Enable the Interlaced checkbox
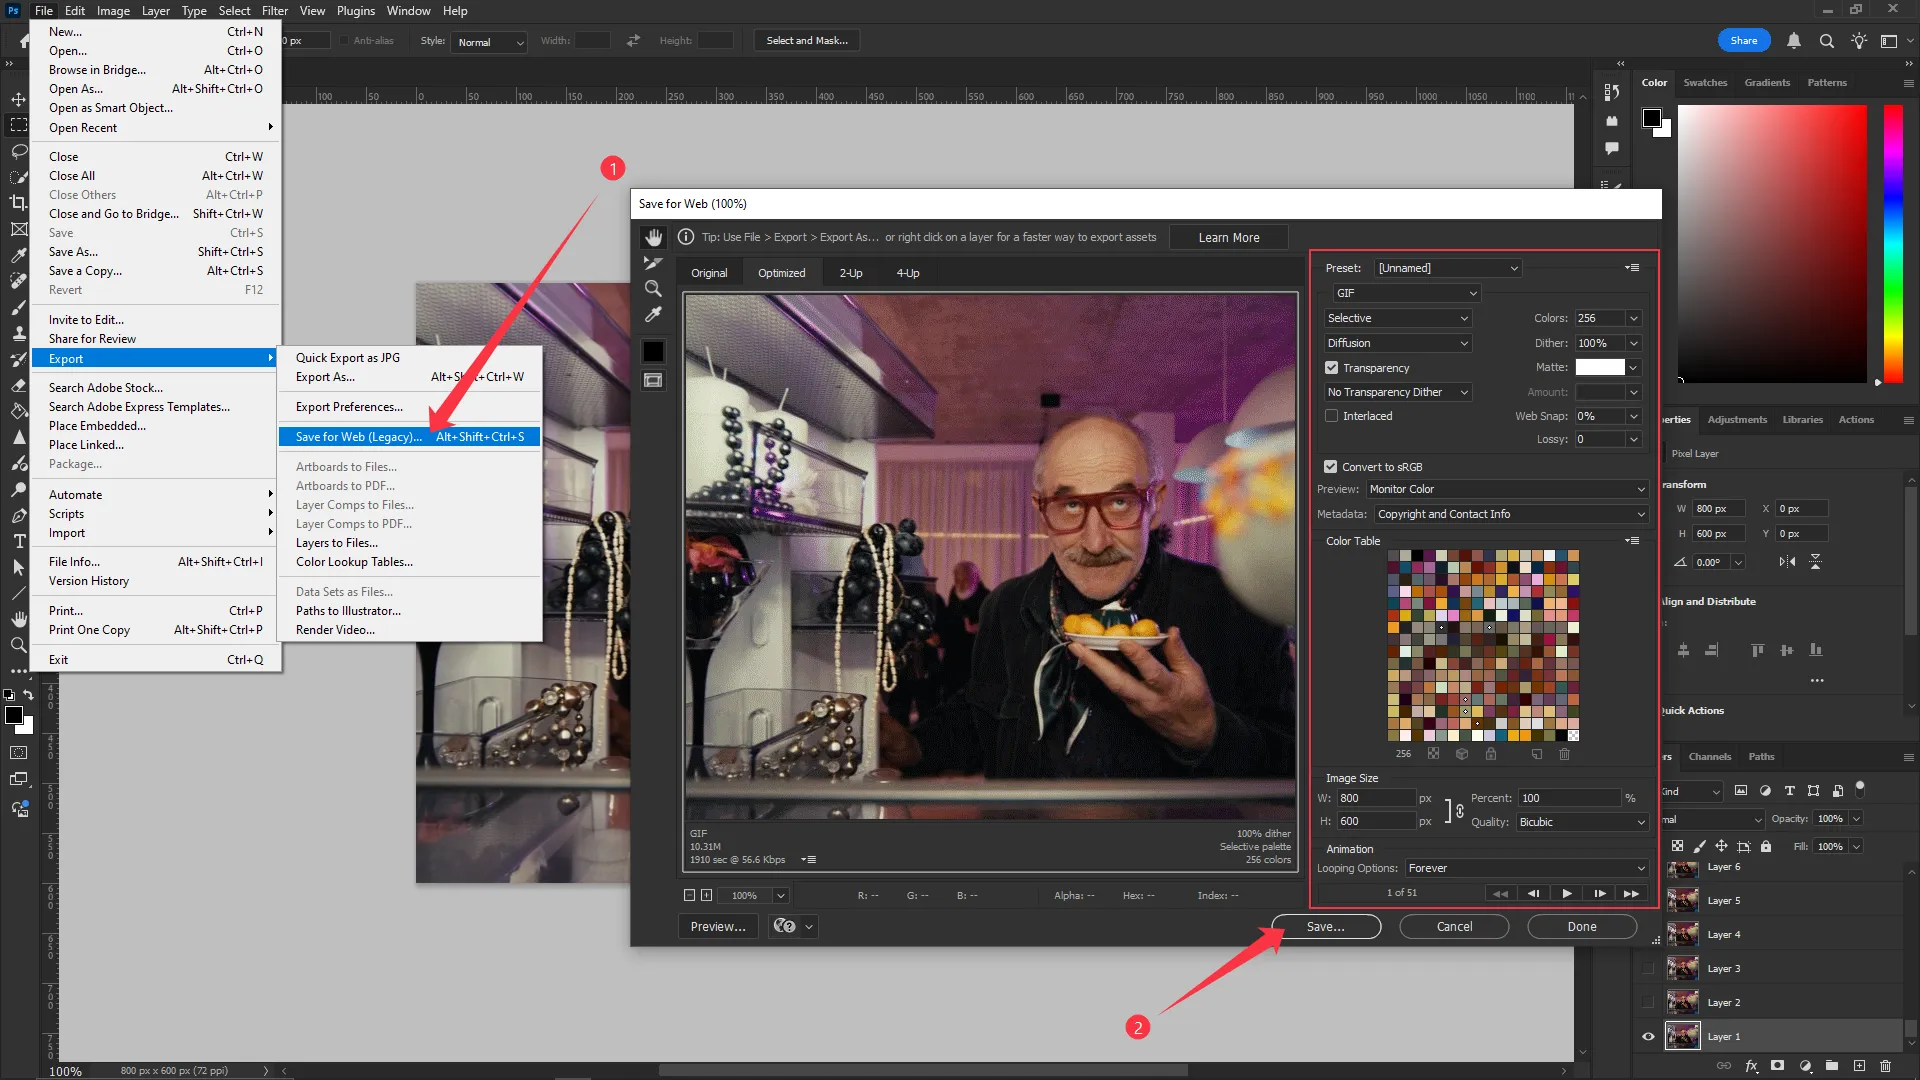The width and height of the screenshot is (1920, 1080). tap(1331, 416)
